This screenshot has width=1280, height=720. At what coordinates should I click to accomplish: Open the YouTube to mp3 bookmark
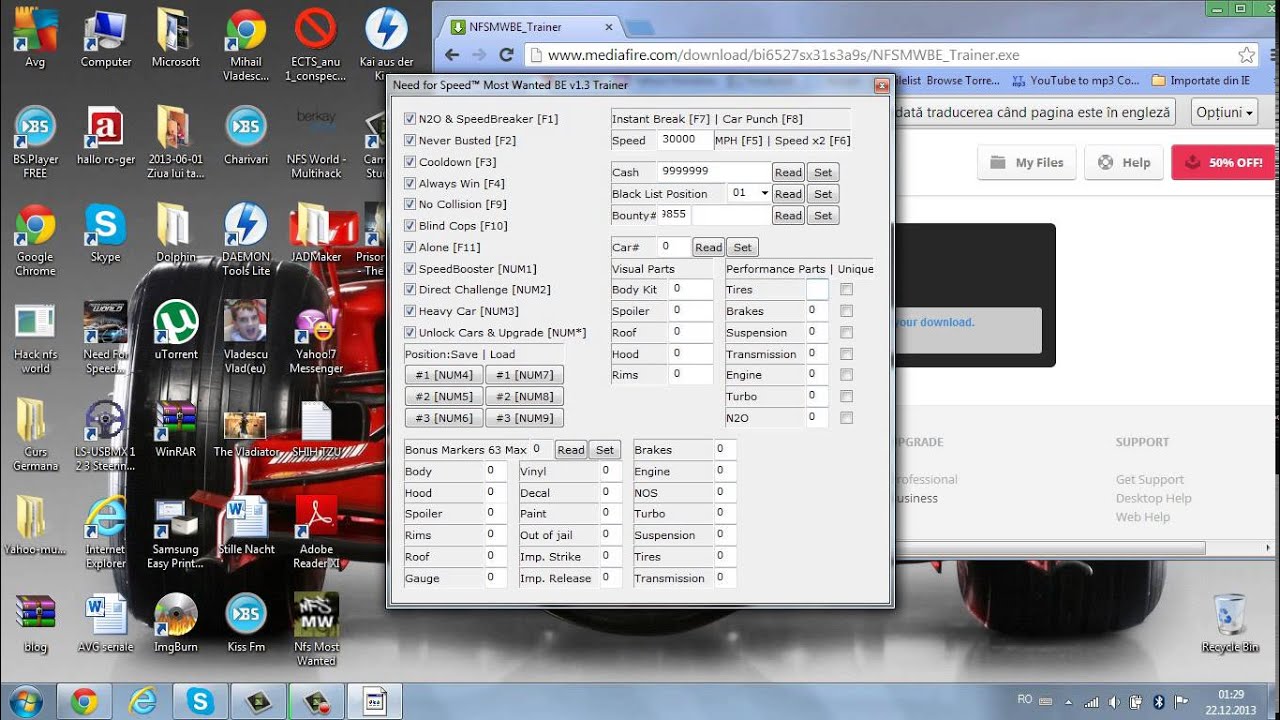[x=1075, y=80]
